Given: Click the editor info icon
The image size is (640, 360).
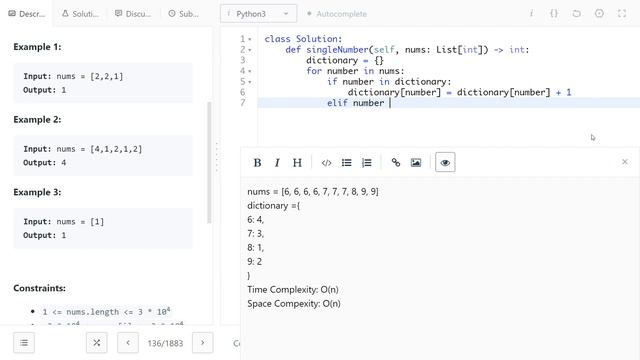Looking at the screenshot, I should [x=531, y=13].
